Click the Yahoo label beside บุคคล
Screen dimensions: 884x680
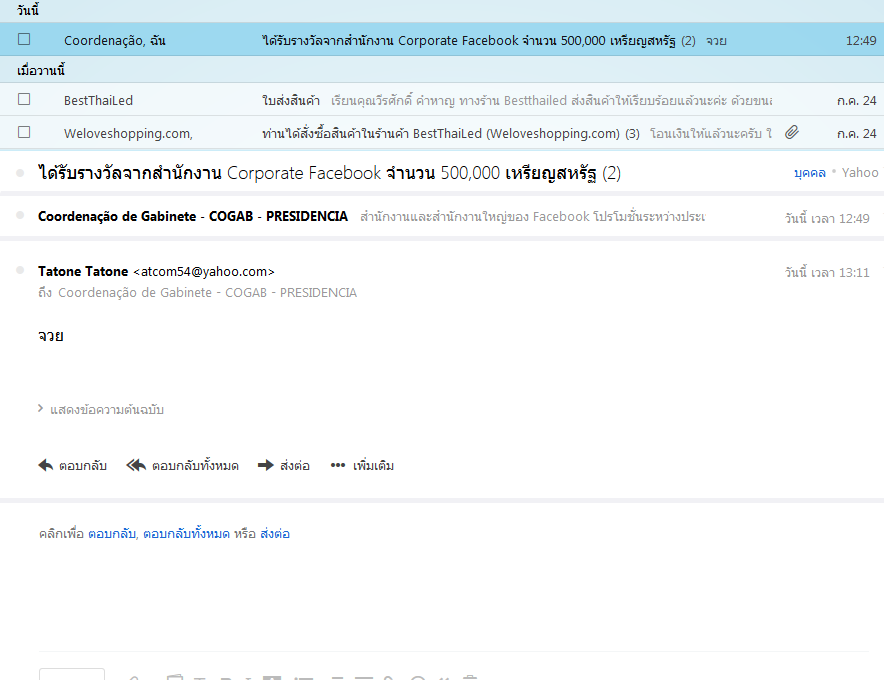(x=860, y=173)
